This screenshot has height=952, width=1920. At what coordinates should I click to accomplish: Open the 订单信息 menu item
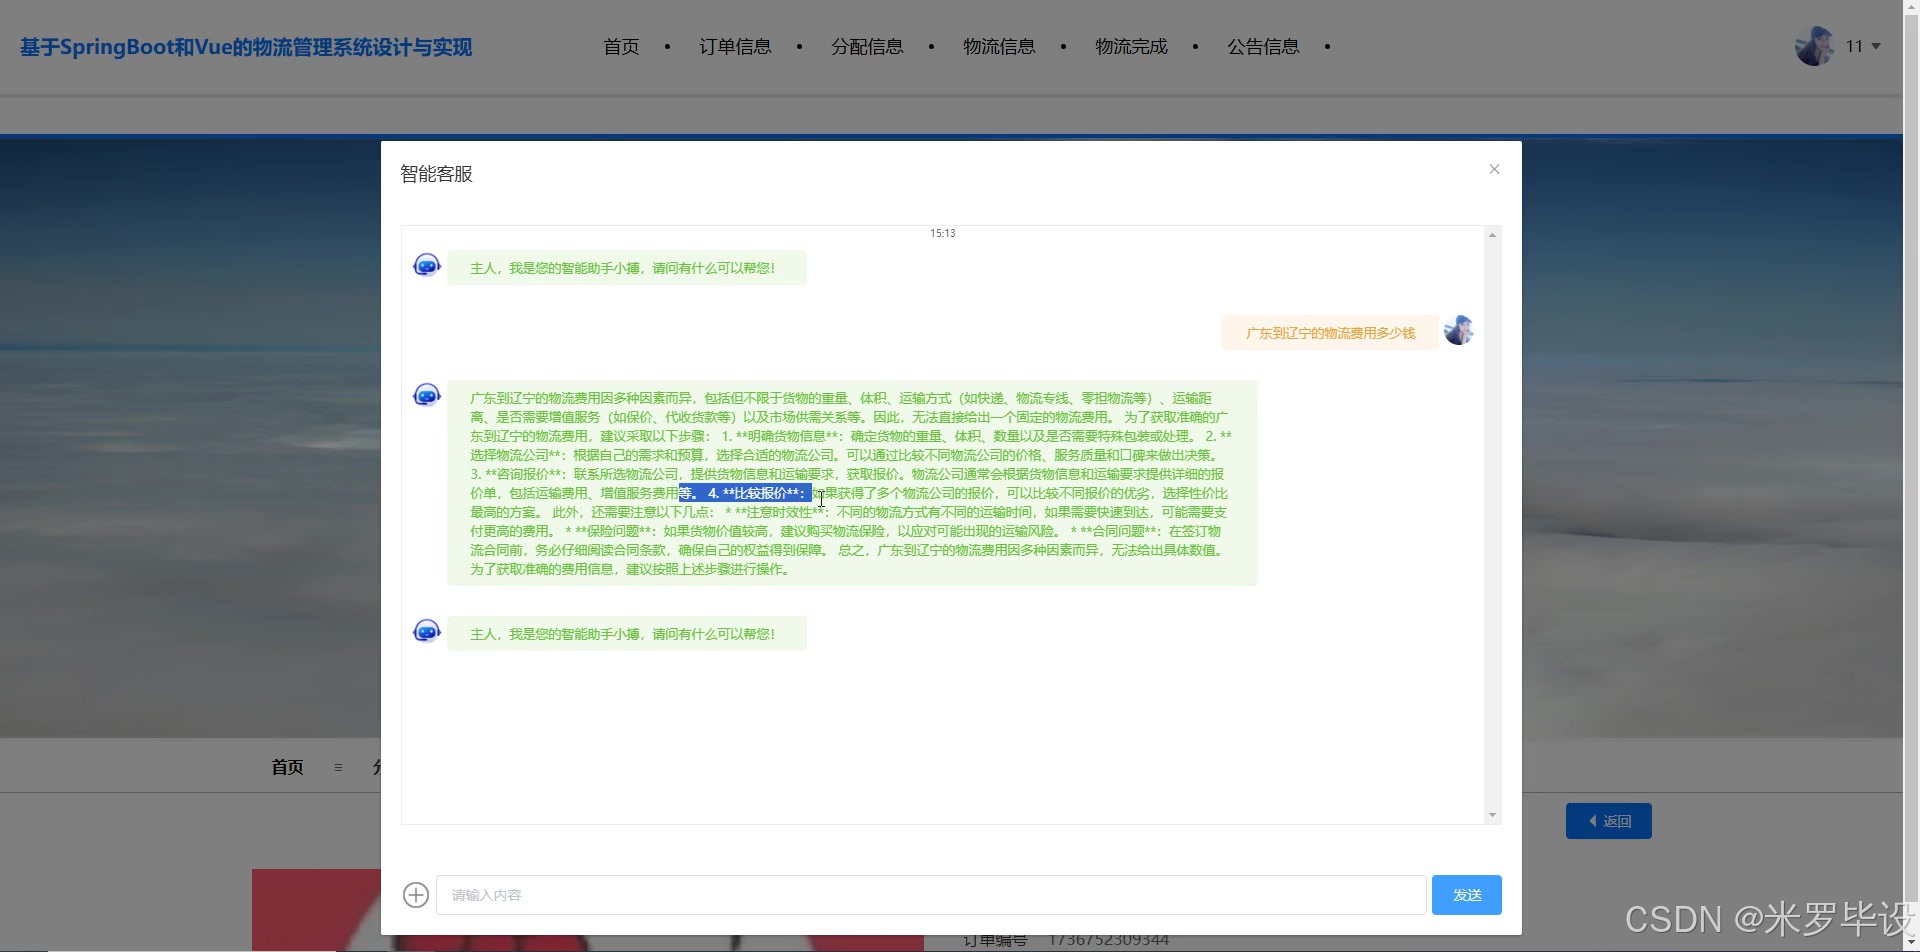(x=735, y=47)
